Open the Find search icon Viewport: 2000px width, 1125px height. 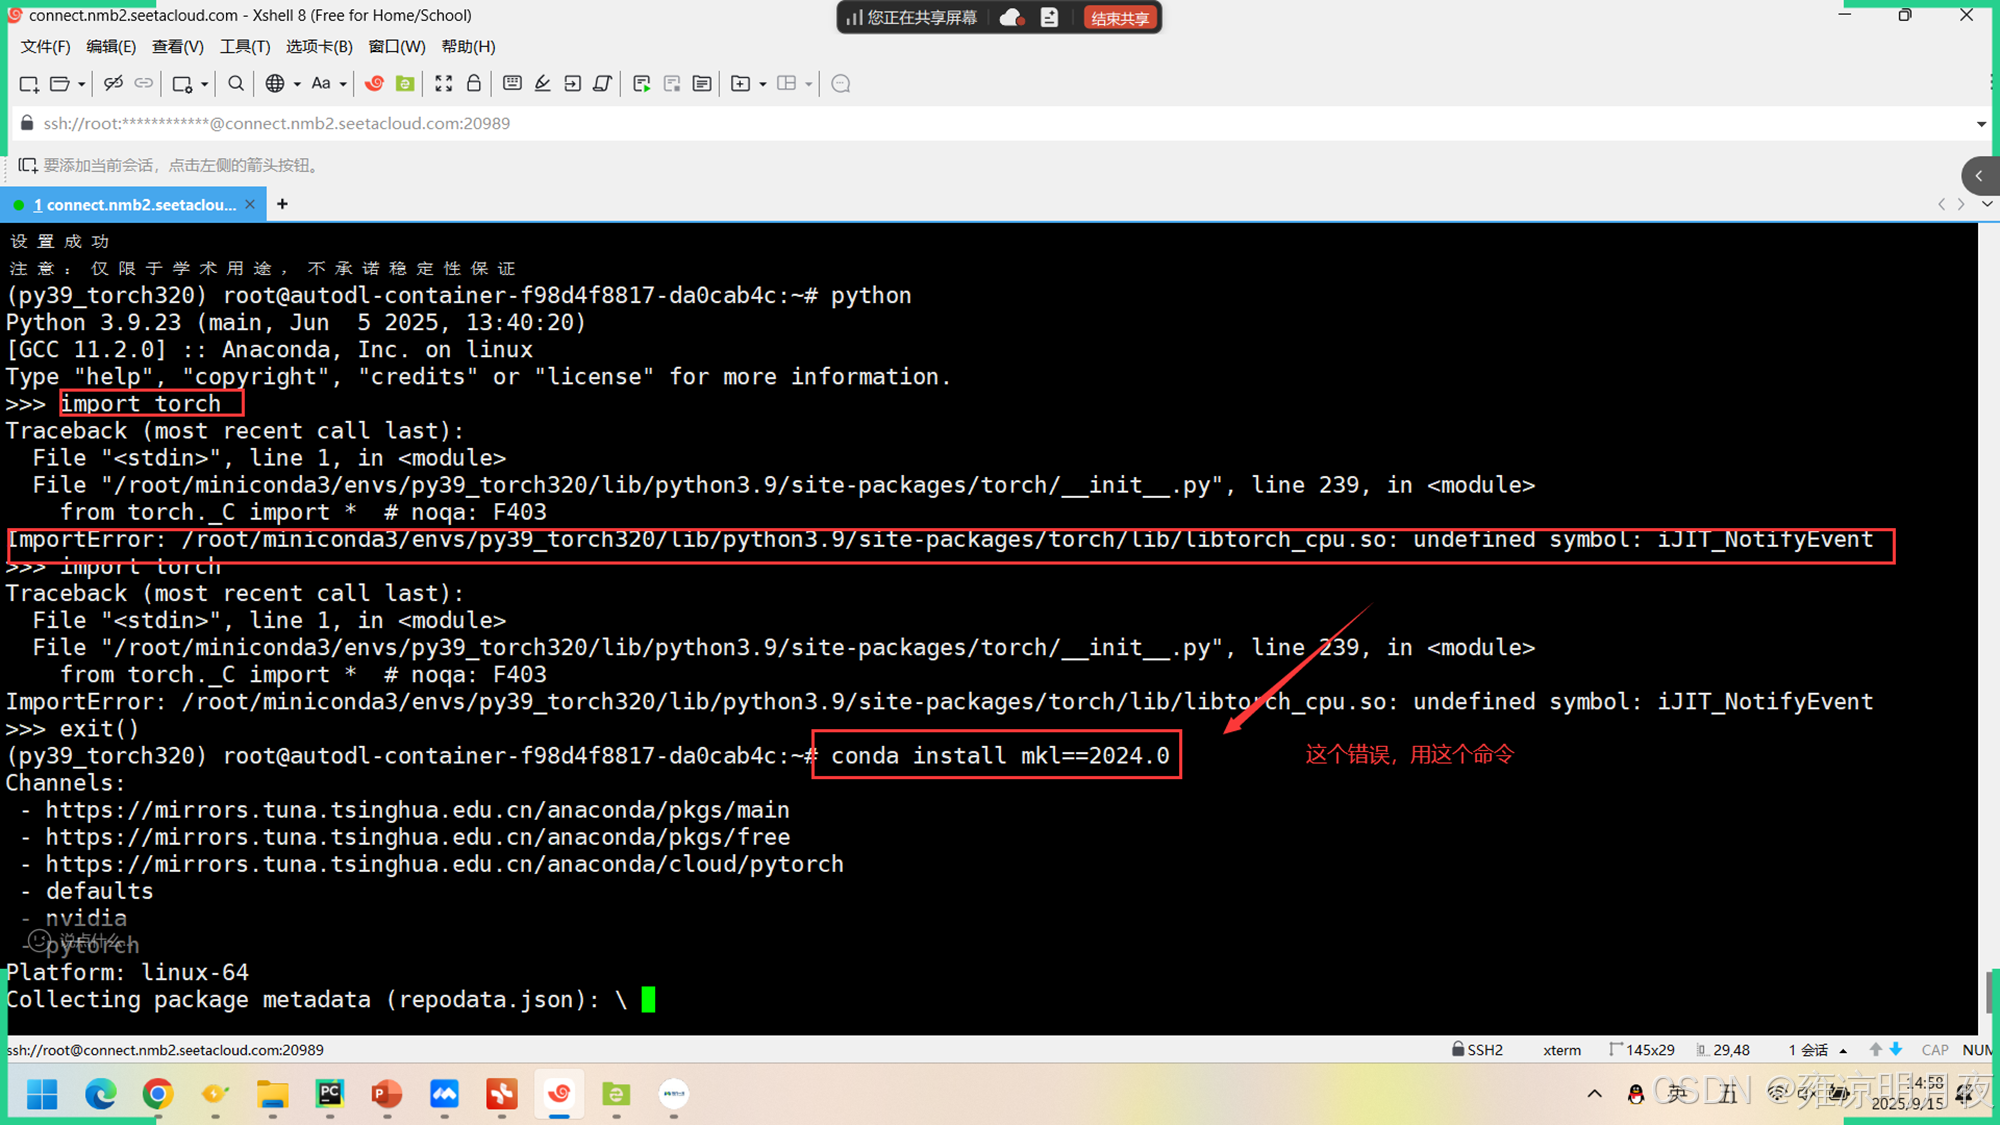click(236, 84)
